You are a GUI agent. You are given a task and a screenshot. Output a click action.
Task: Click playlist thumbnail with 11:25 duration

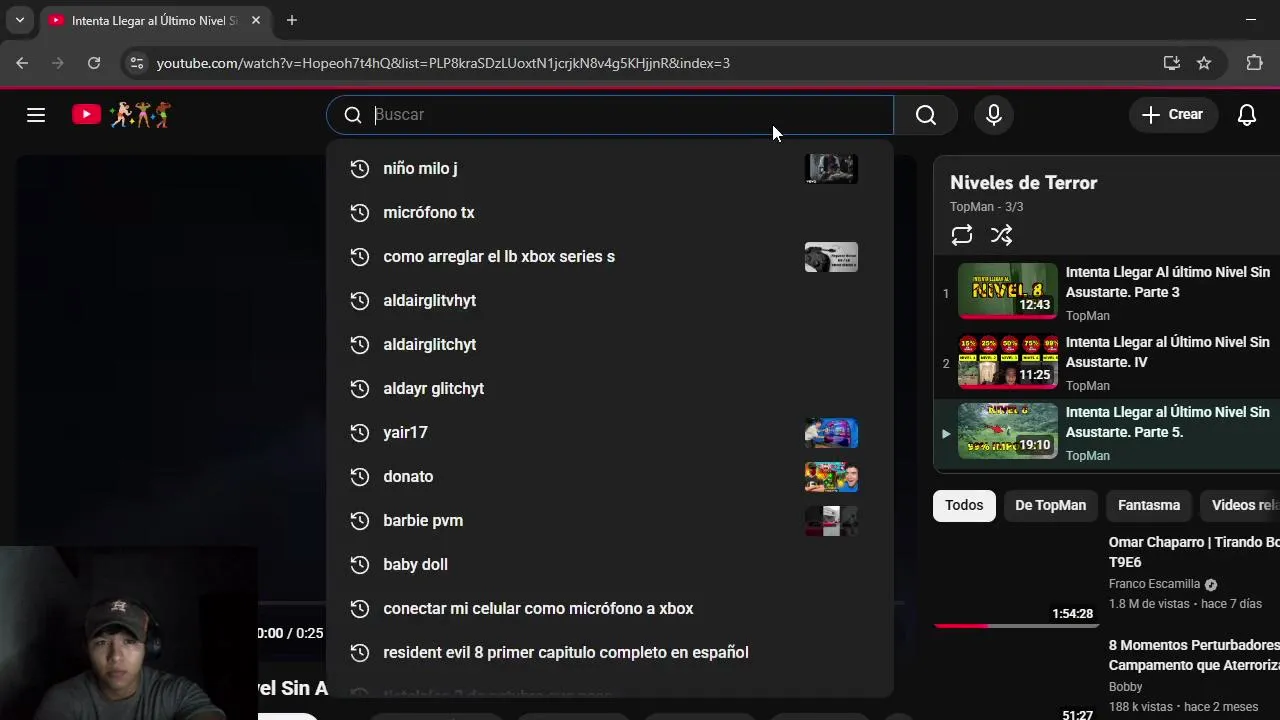pos(1008,361)
